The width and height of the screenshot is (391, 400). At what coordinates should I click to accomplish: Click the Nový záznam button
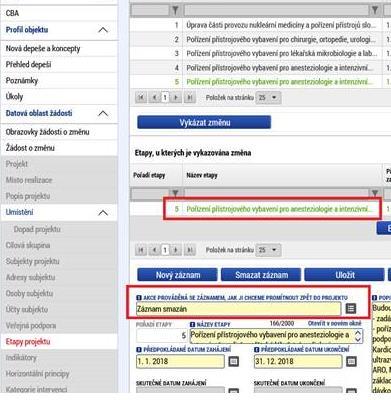(177, 275)
